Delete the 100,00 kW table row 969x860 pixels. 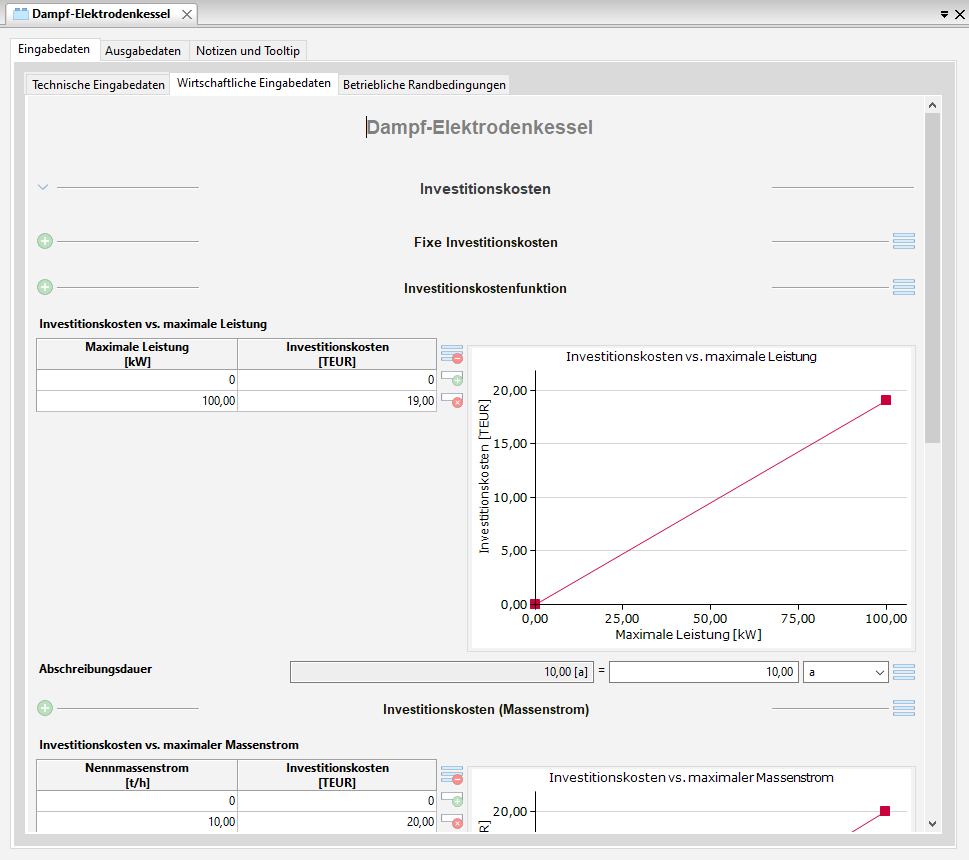click(x=452, y=400)
